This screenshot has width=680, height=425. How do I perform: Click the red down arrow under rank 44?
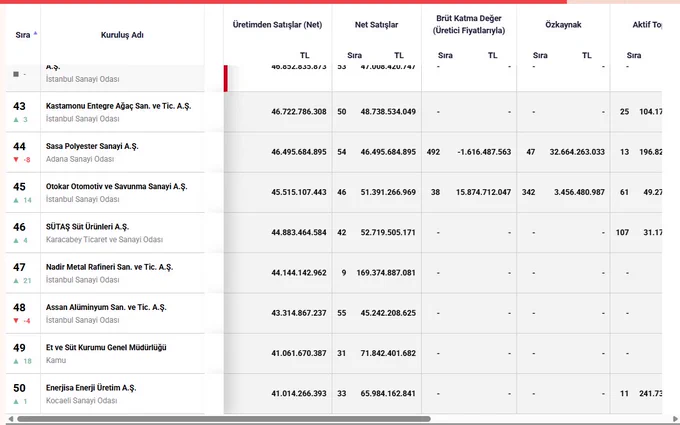coord(16,160)
